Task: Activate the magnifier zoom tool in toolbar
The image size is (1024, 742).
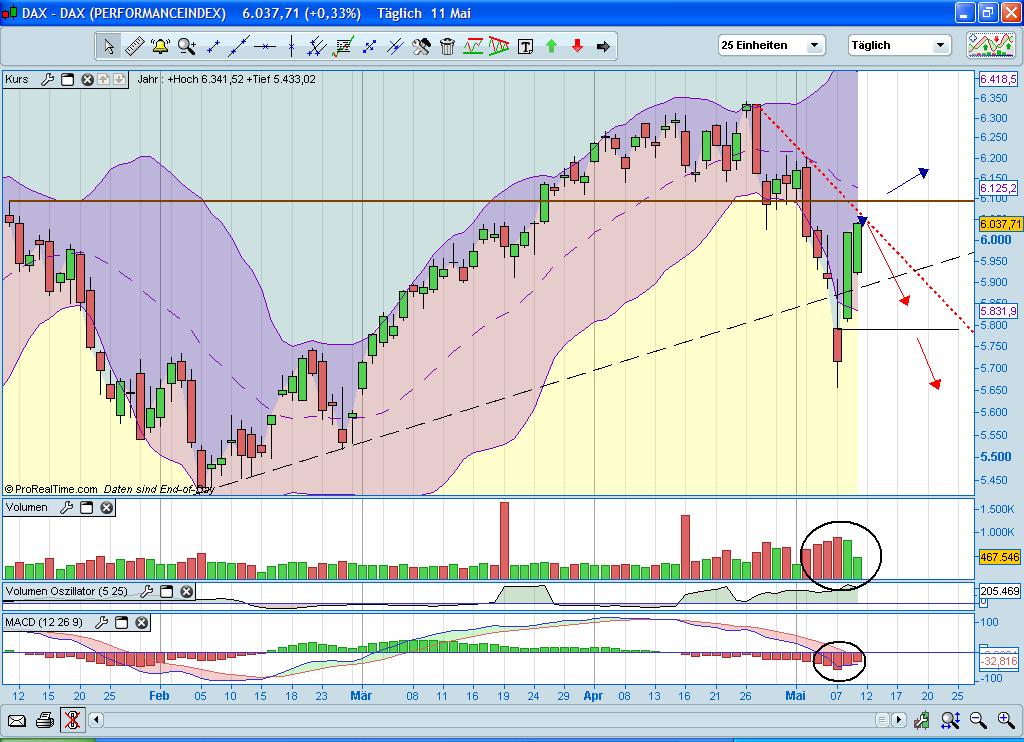Action: (187, 46)
